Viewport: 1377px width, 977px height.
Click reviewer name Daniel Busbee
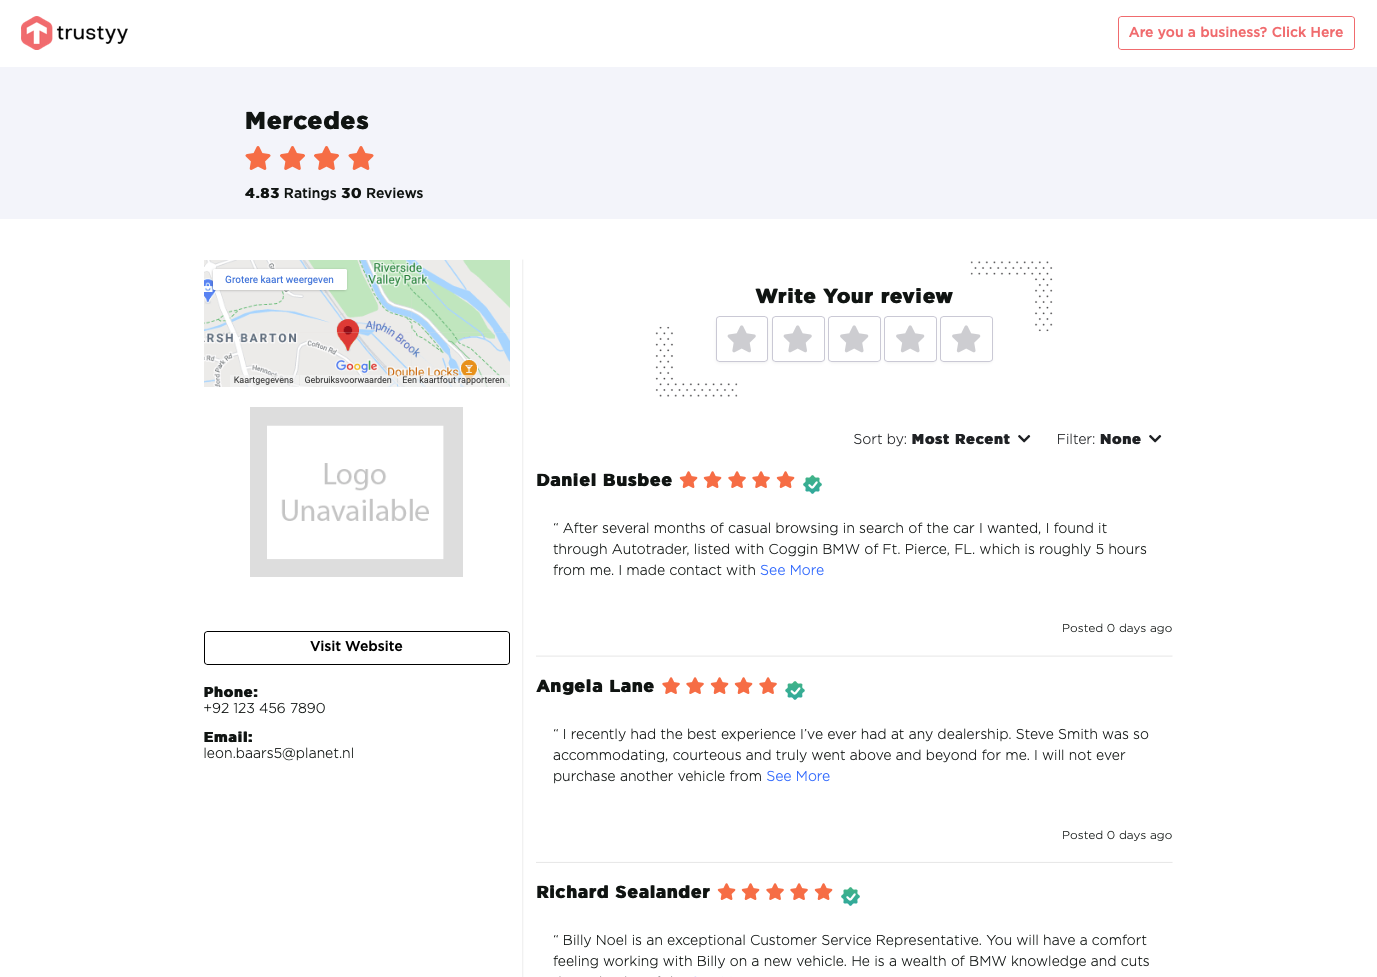(x=604, y=480)
